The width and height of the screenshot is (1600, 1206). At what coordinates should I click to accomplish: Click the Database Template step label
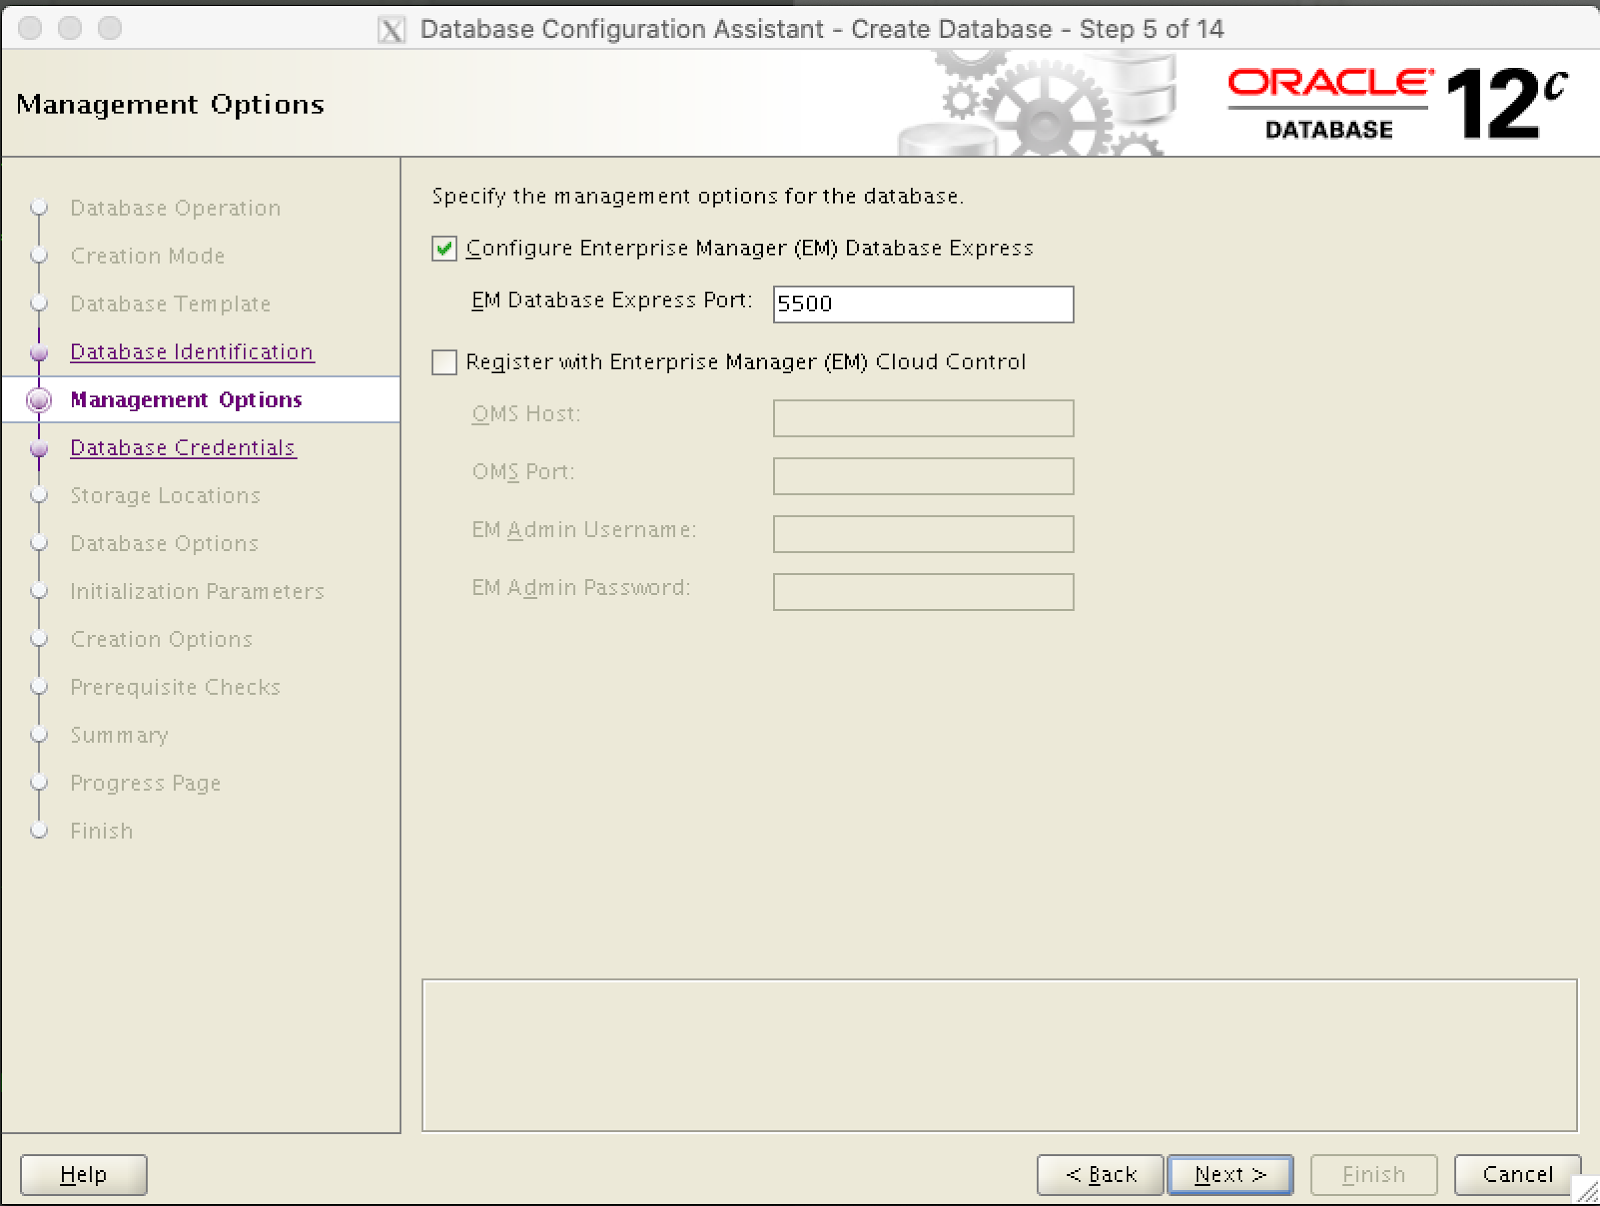171,304
